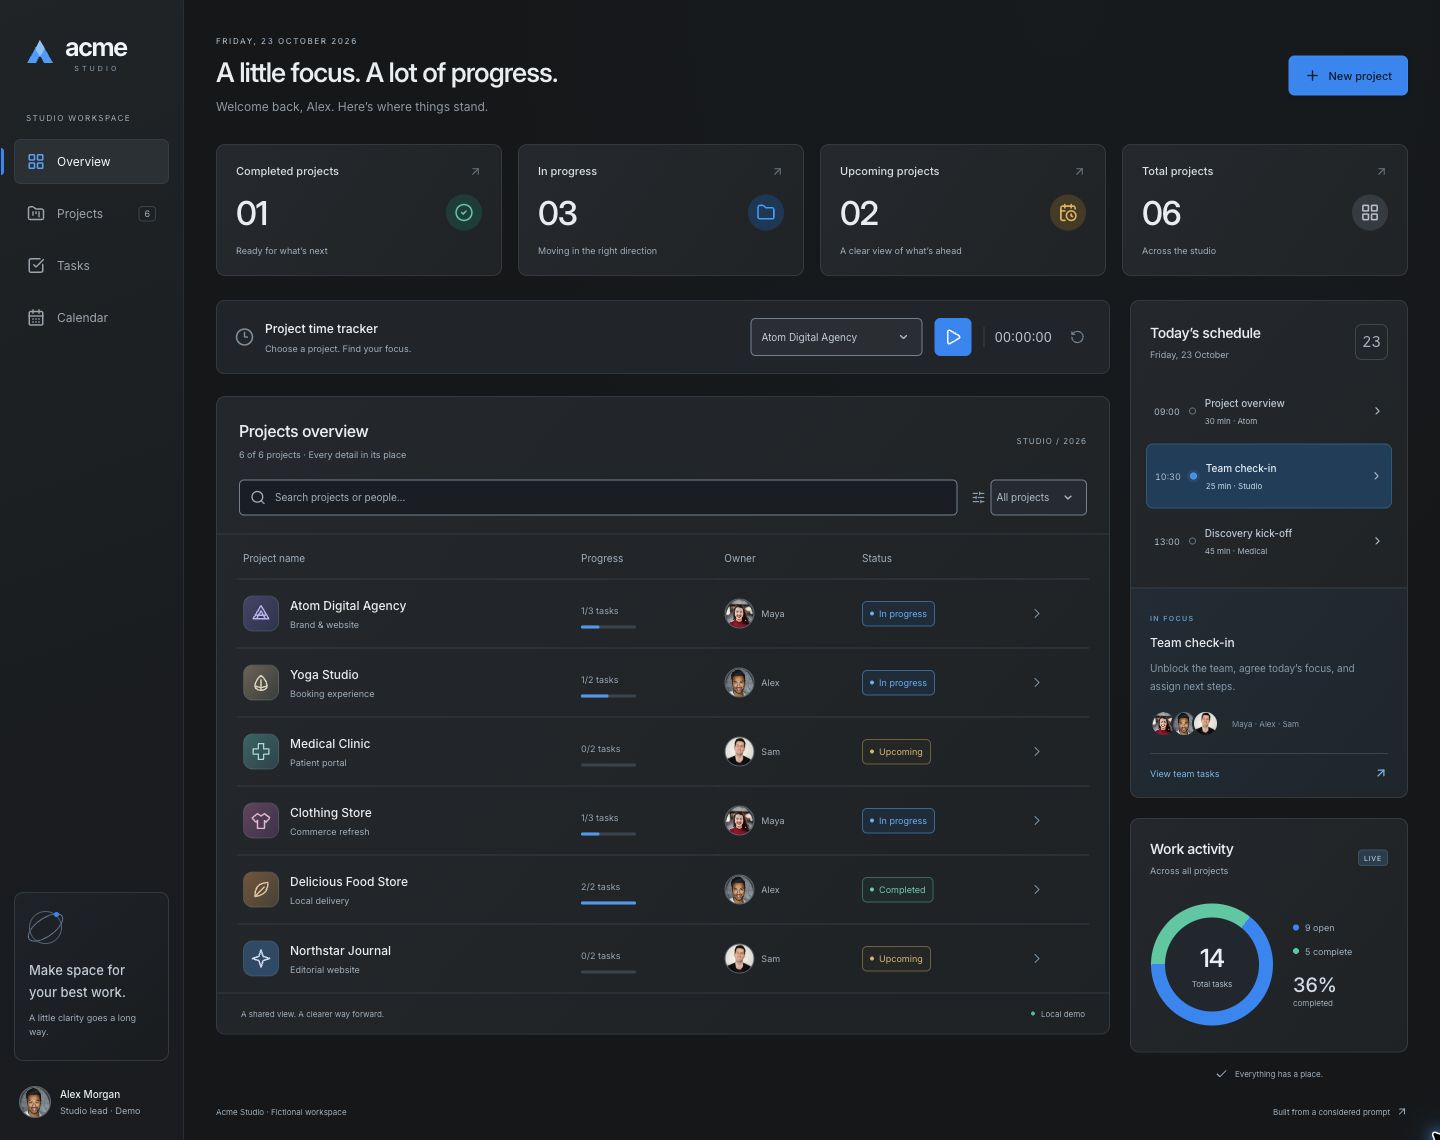The width and height of the screenshot is (1440, 1140).
Task: Go to Overview in the sidebar
Action: click(x=91, y=161)
